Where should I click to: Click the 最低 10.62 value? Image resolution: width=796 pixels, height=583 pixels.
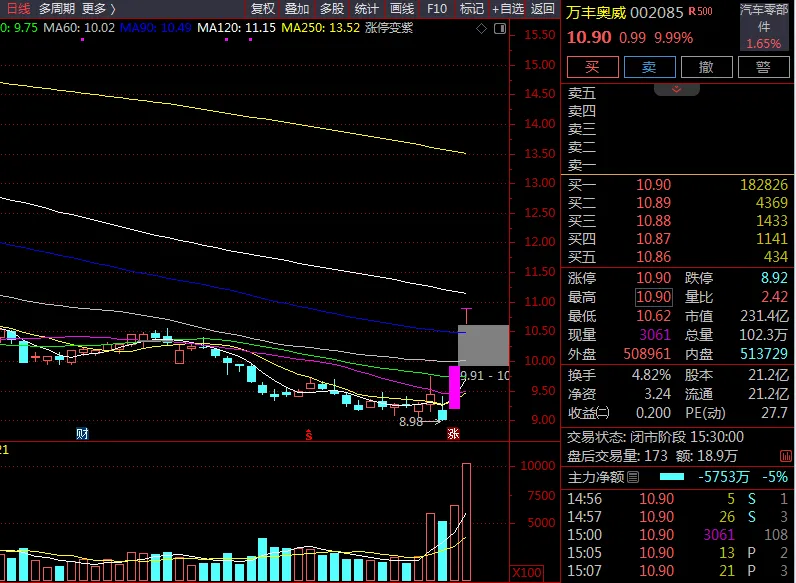click(654, 316)
